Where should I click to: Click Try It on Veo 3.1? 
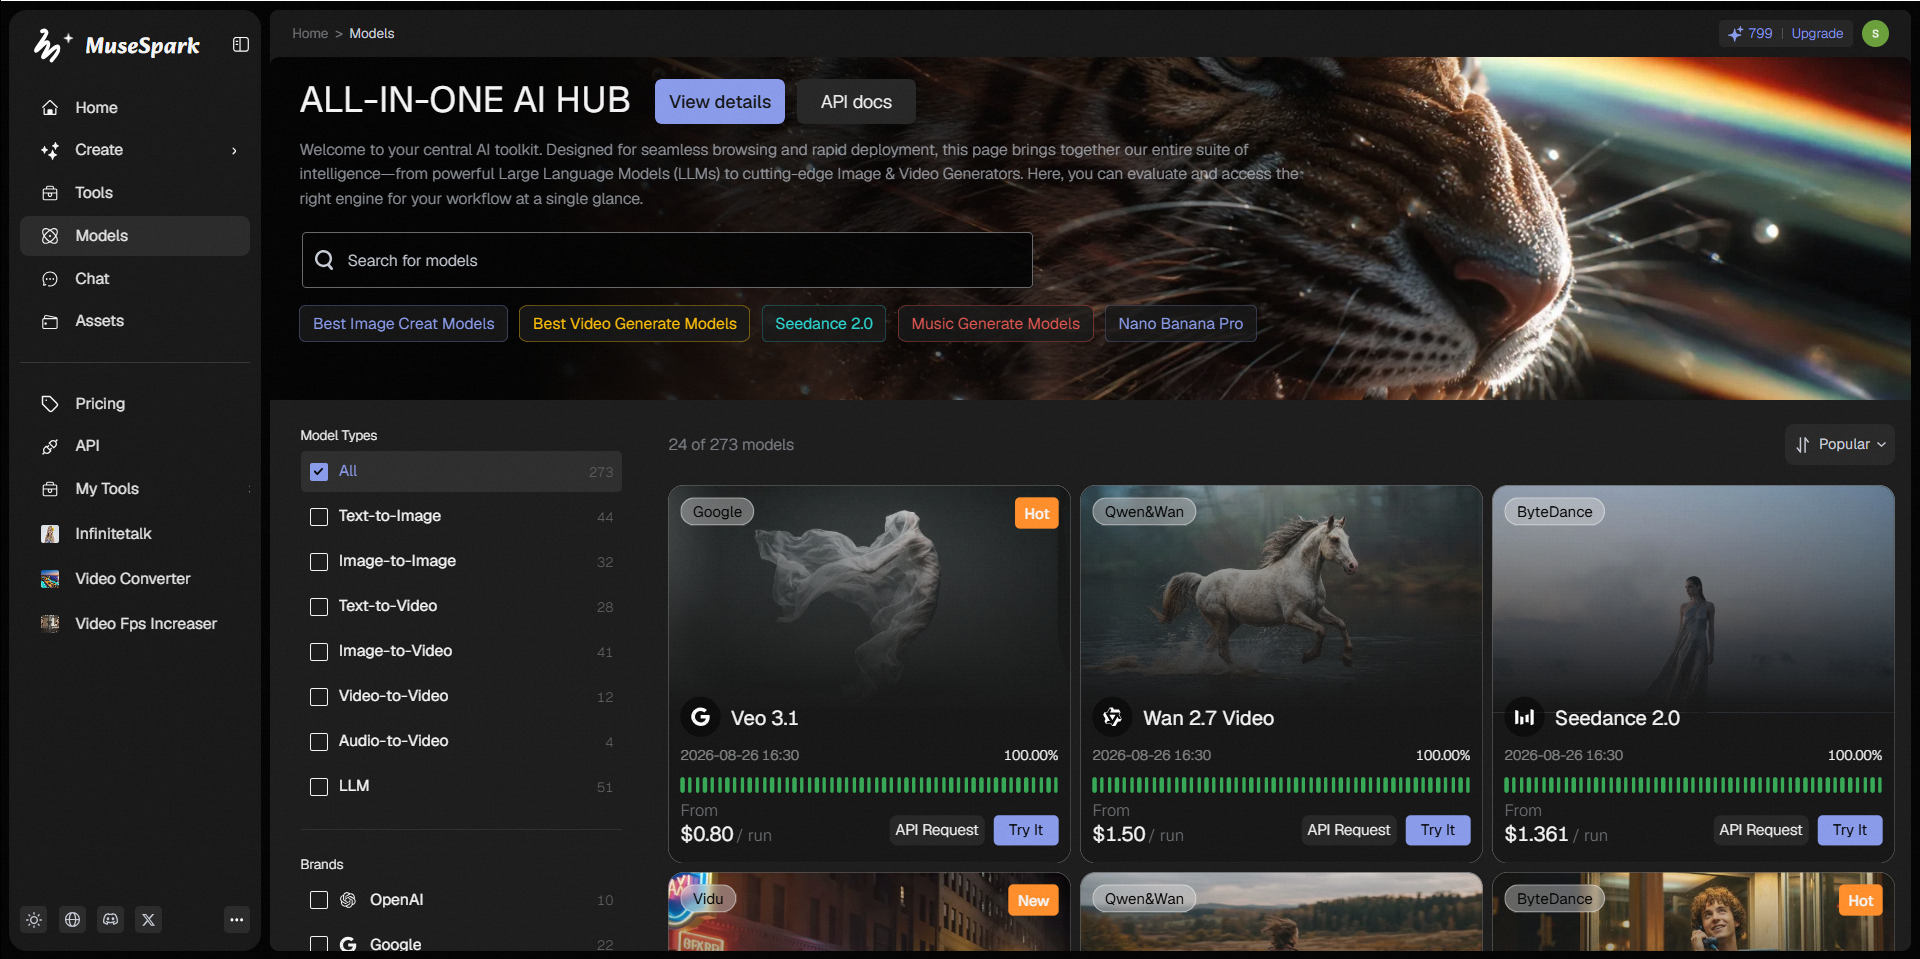[x=1026, y=830]
